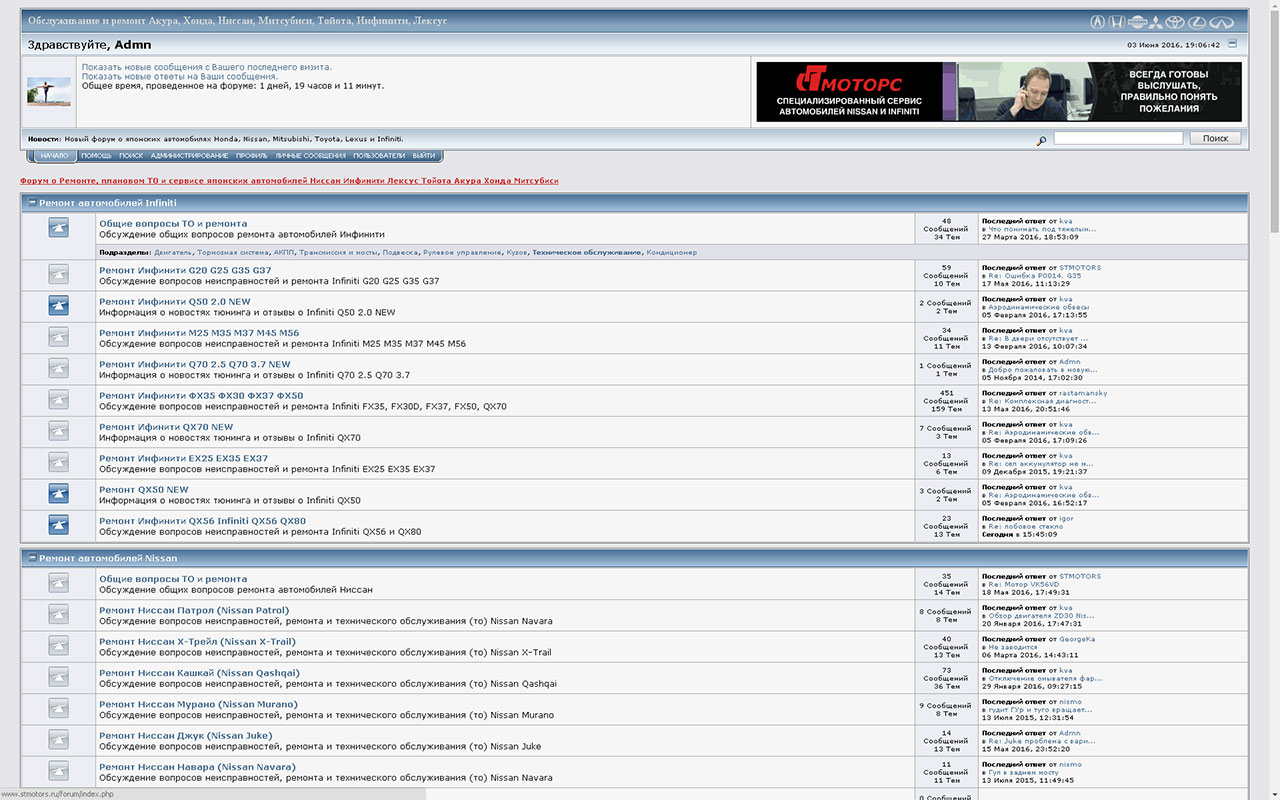Click the Моторс Nissan Infiniti service banner
This screenshot has height=800, width=1280.
(999, 92)
